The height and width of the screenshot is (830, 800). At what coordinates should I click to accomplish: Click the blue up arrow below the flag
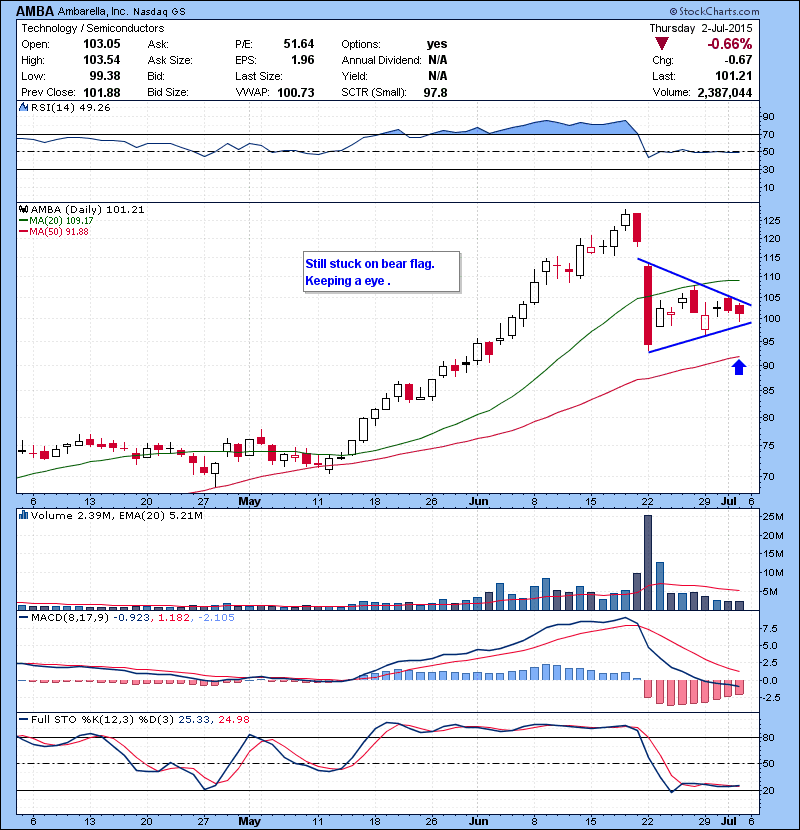(739, 367)
